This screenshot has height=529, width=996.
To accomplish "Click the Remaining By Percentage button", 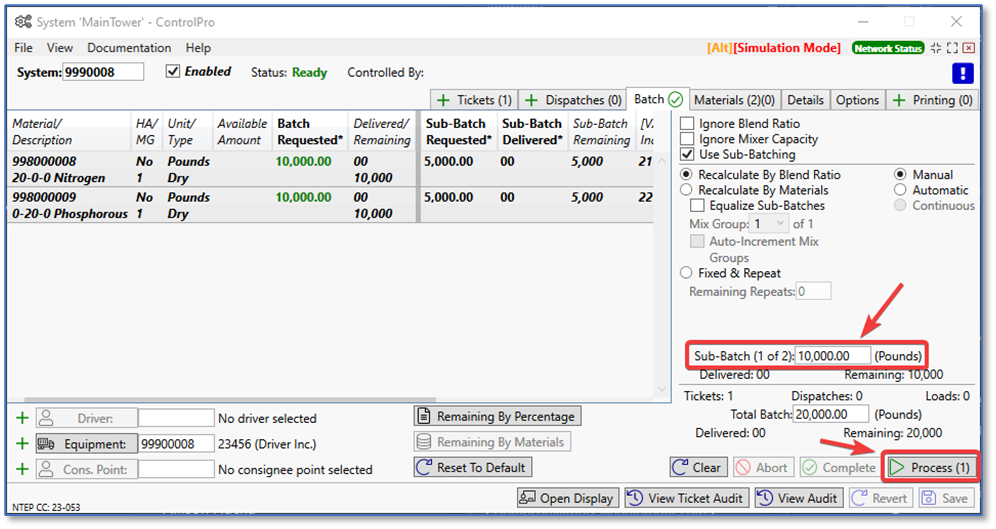I will (497, 416).
